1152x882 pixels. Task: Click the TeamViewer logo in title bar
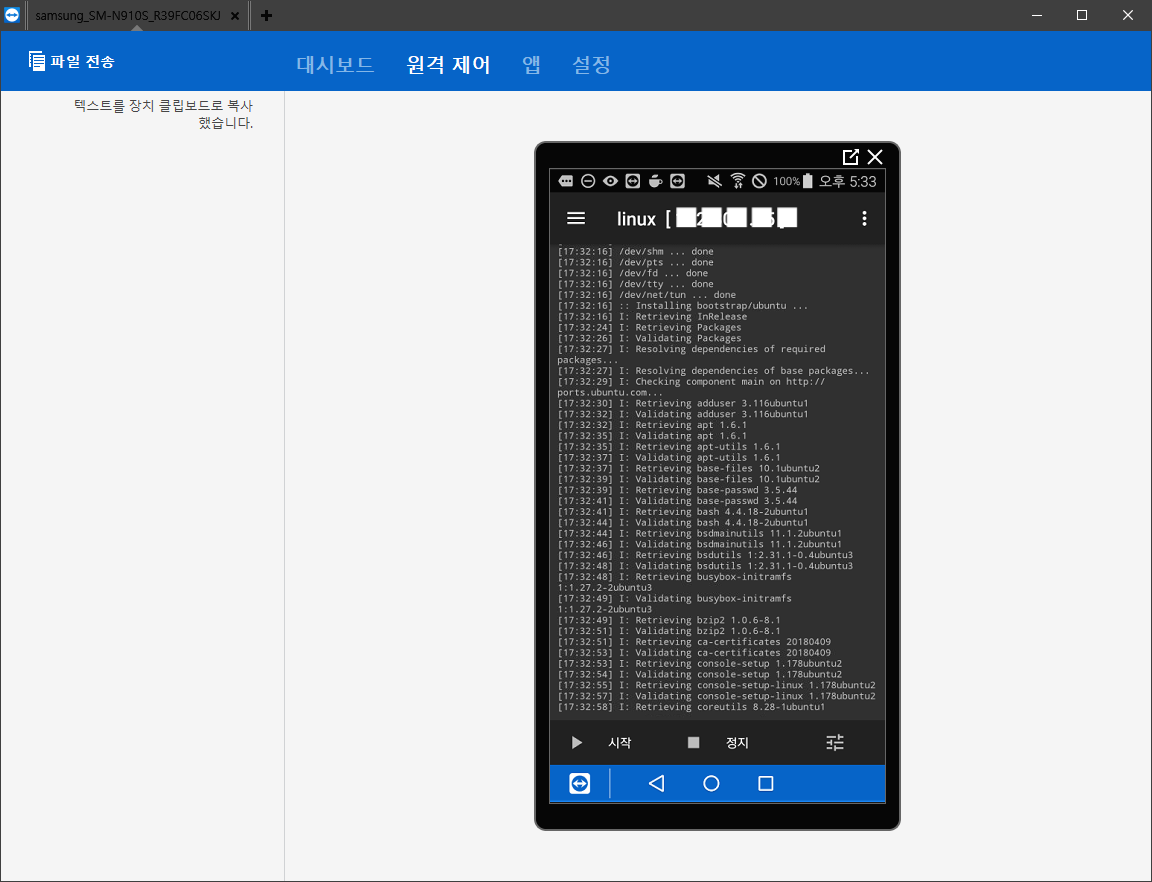(12, 15)
